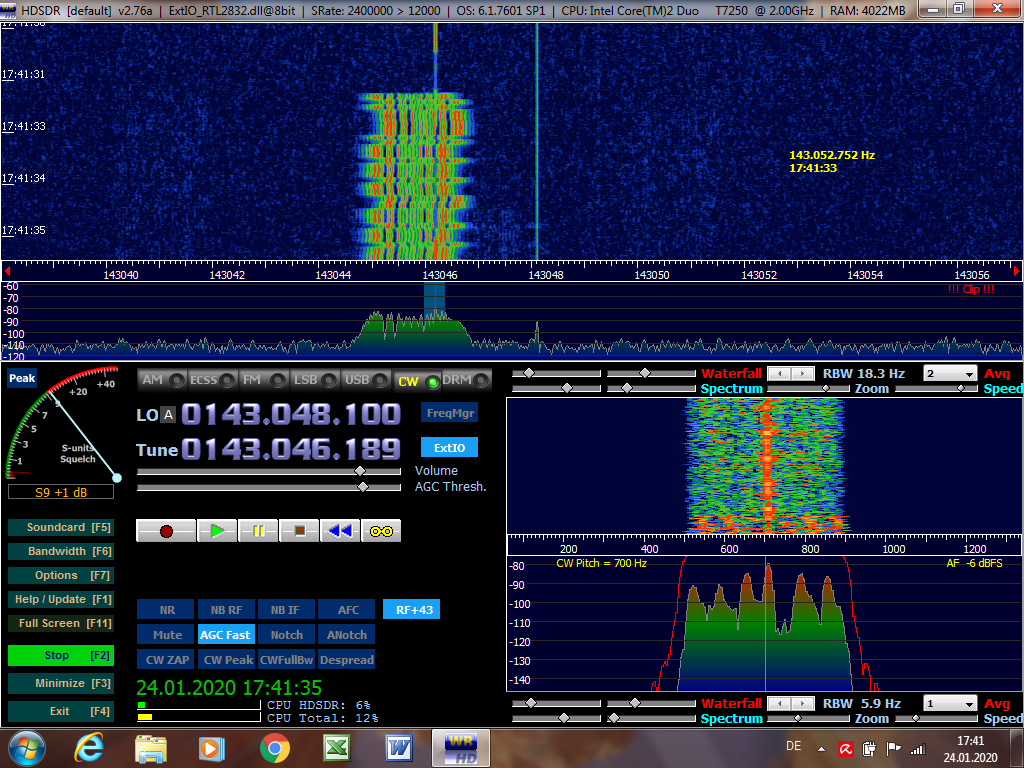Screen dimensions: 1024x768
Task: Click upper RBW 18.3 Hz left arrow
Action: (779, 374)
